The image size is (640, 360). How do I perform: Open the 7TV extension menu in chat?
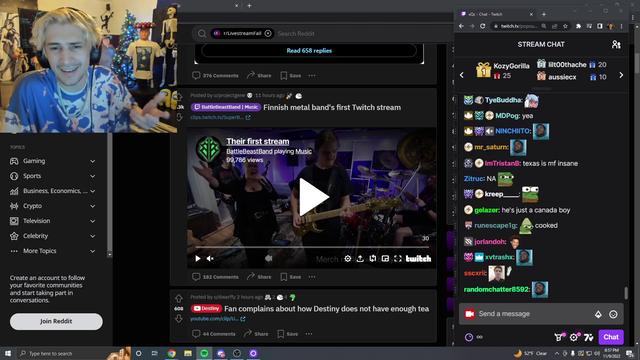pyautogui.click(x=588, y=337)
